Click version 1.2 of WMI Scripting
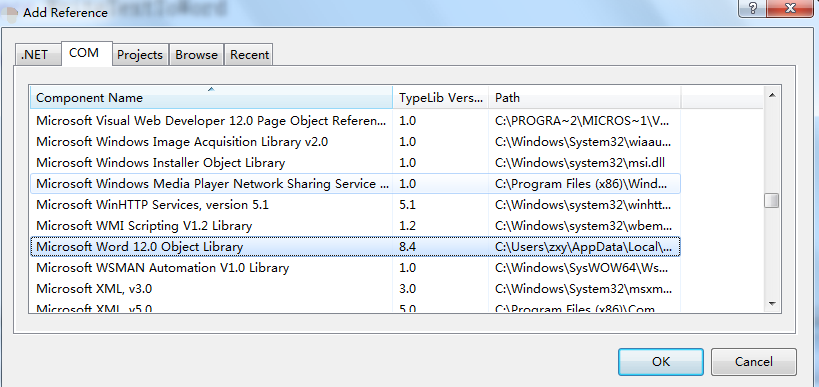819x387 pixels. (407, 226)
